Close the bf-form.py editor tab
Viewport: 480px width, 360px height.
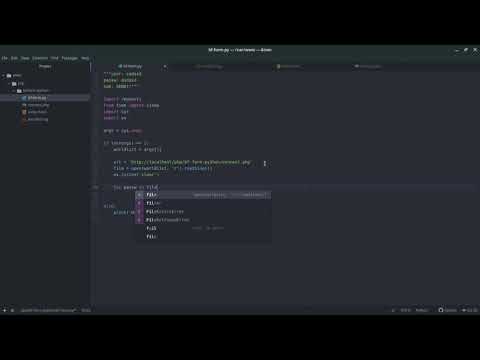(165, 67)
